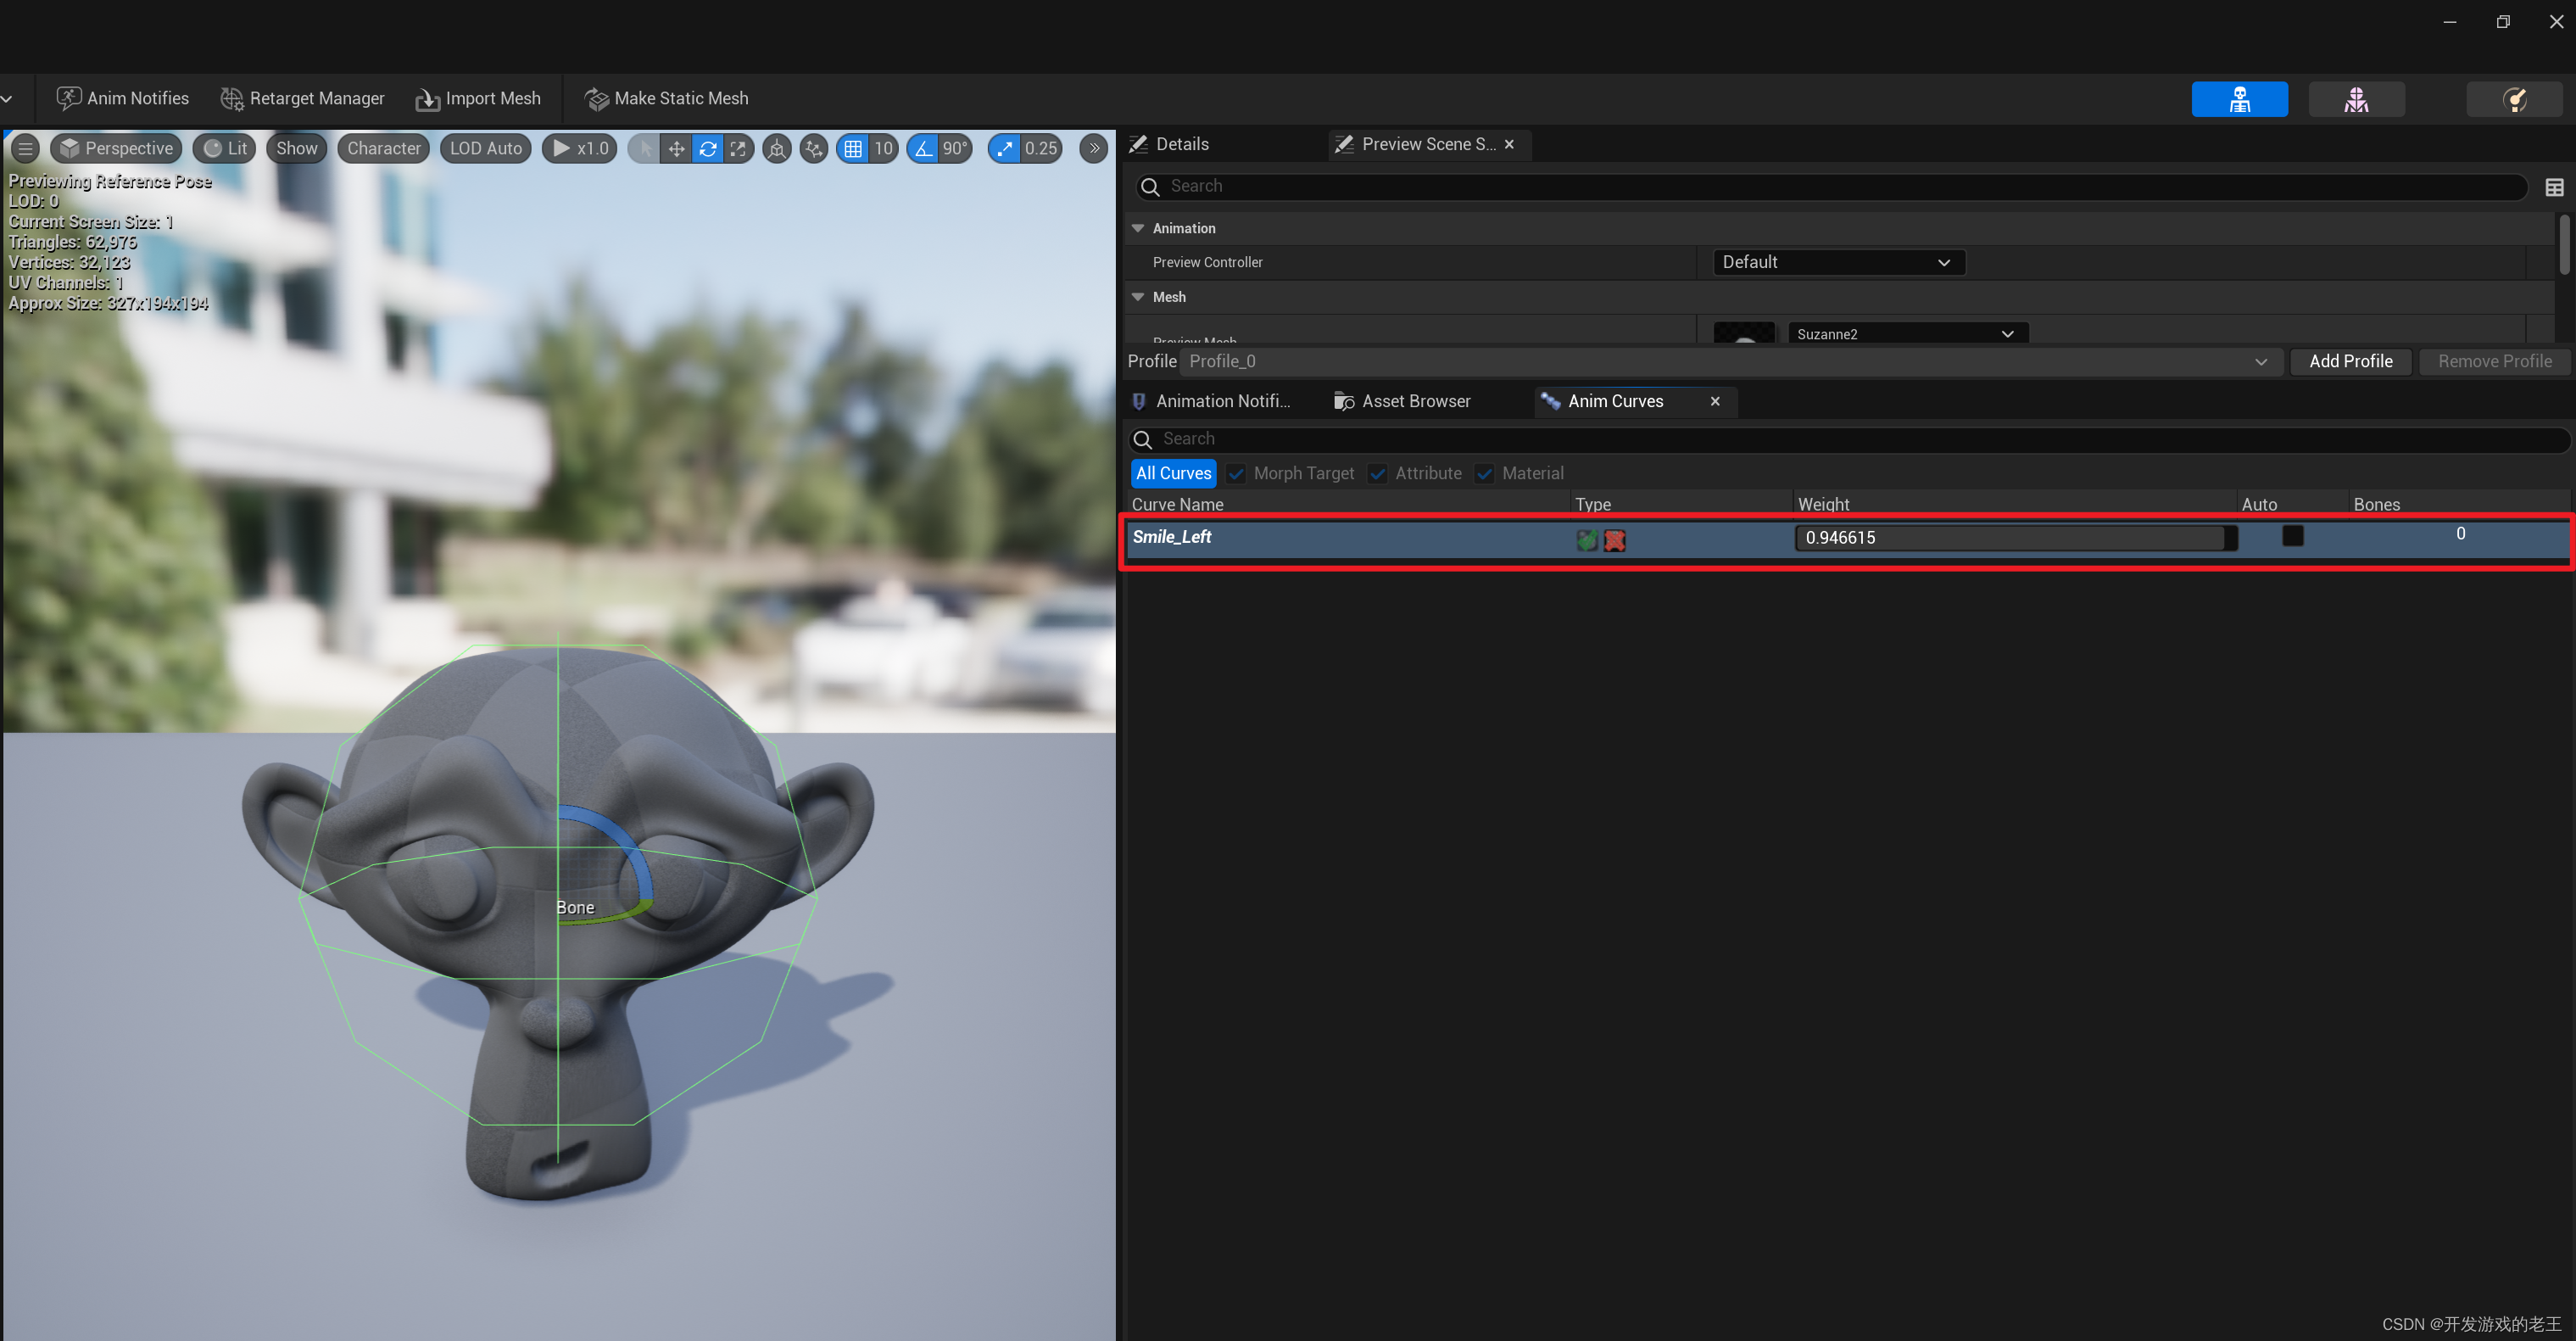Click the green morph target type icon

click(1586, 540)
